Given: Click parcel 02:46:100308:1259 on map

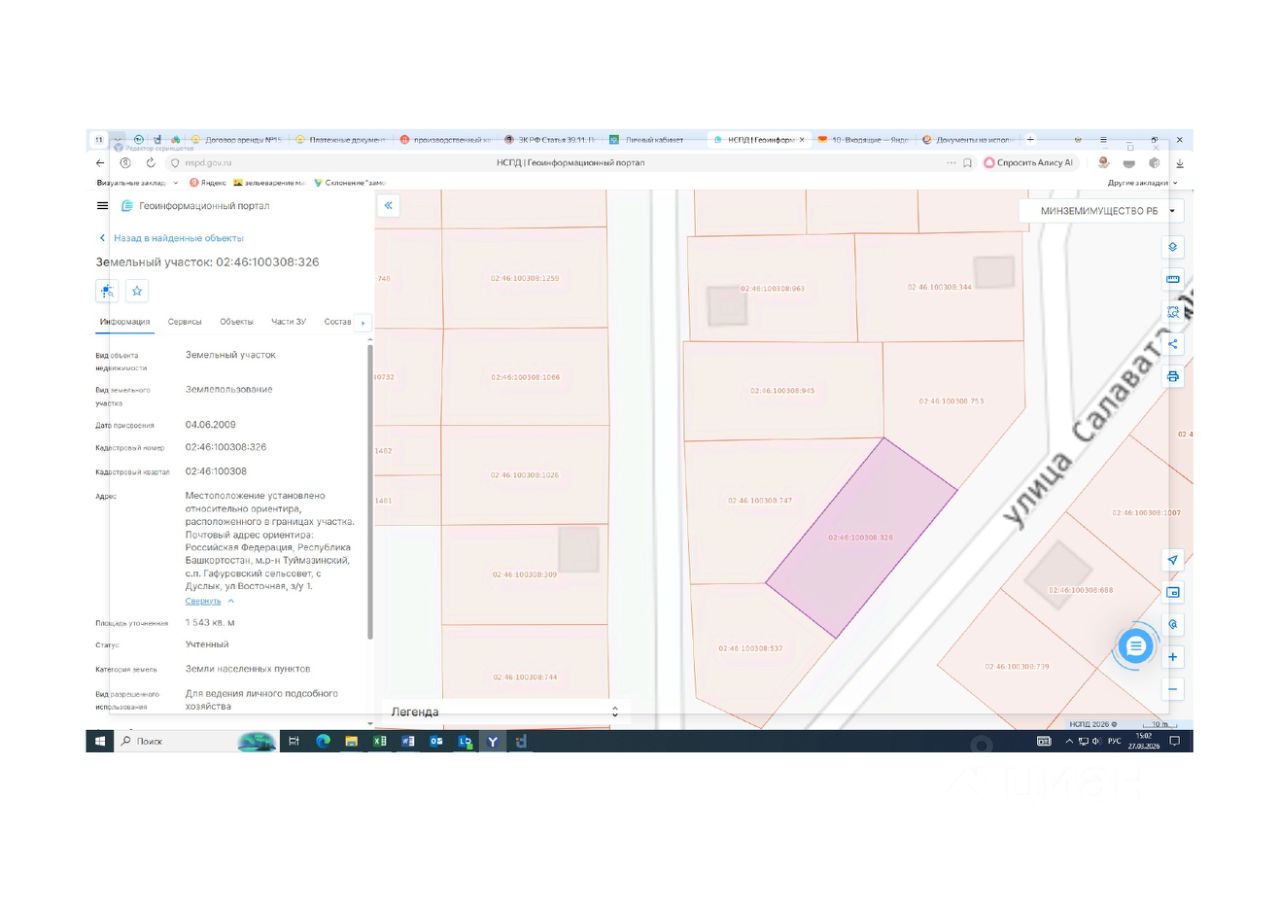Looking at the screenshot, I should click(525, 278).
